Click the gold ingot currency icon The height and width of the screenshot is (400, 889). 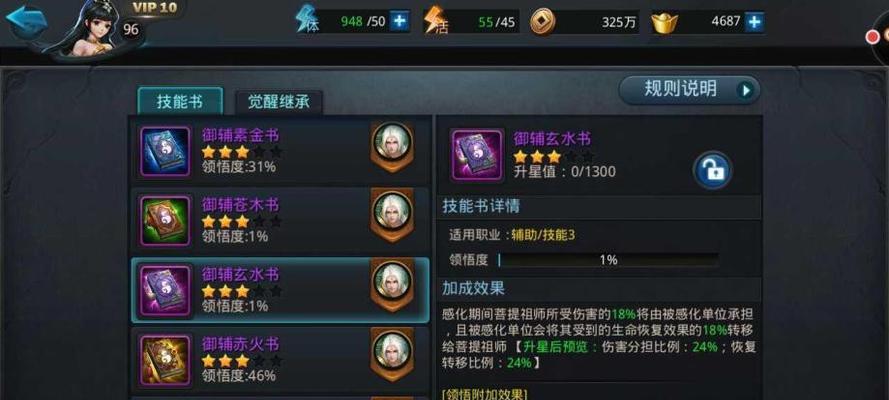click(x=664, y=22)
